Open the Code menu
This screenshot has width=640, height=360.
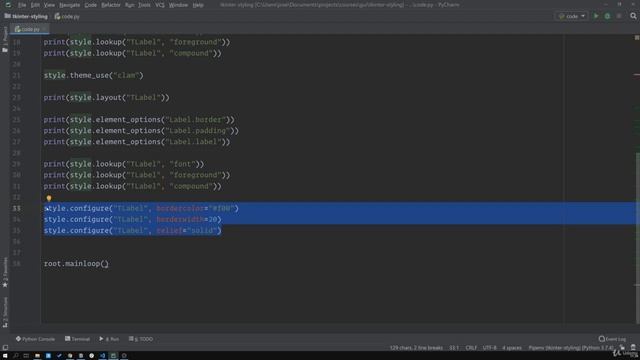click(x=91, y=5)
